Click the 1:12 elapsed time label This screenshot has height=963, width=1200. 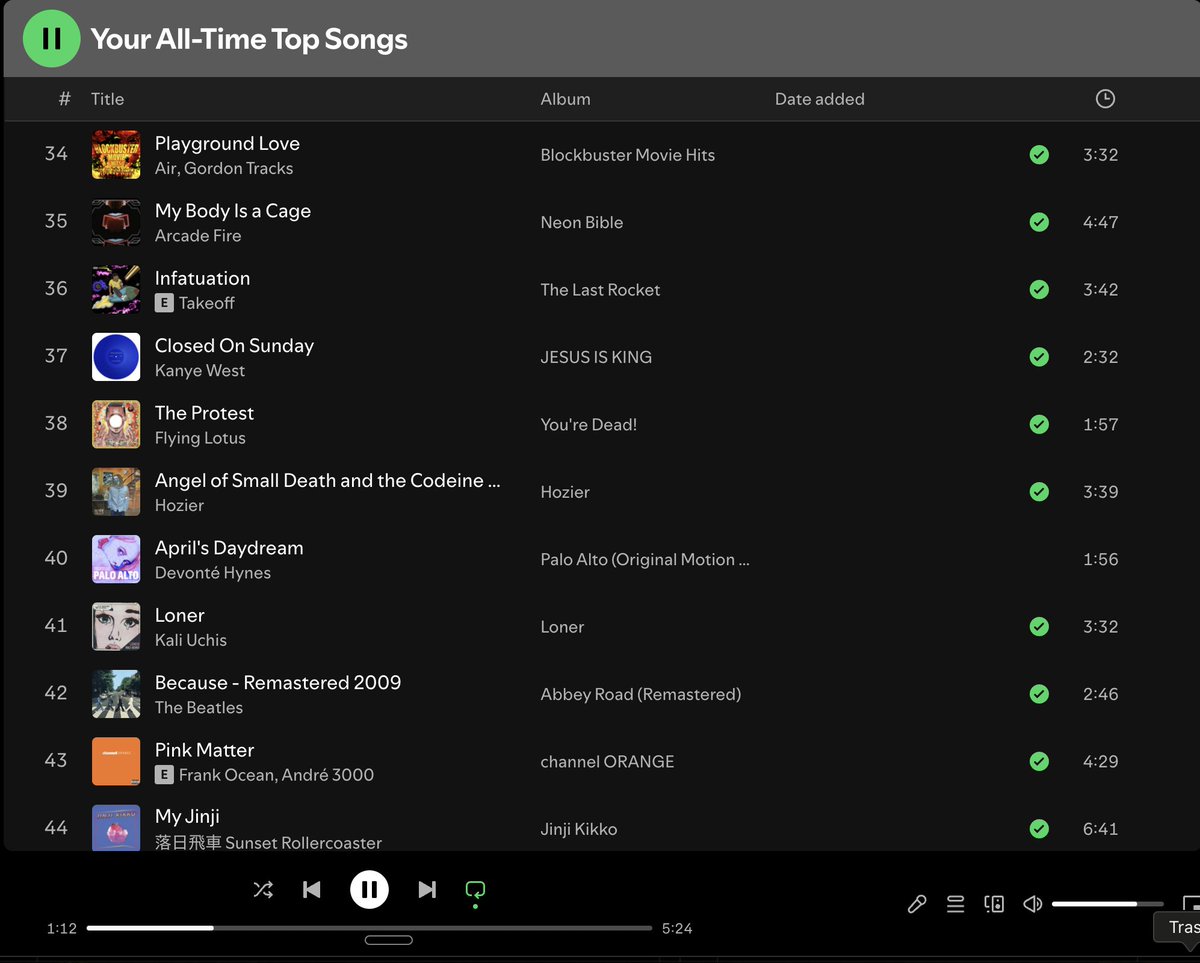pos(62,928)
